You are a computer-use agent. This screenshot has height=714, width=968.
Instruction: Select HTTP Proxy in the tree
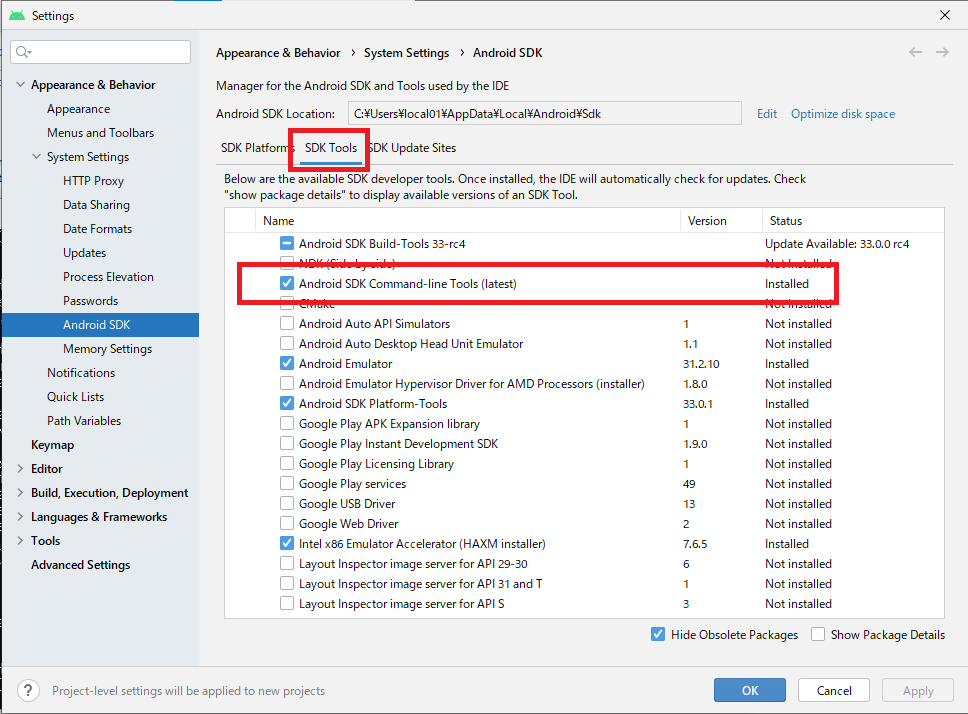click(93, 181)
